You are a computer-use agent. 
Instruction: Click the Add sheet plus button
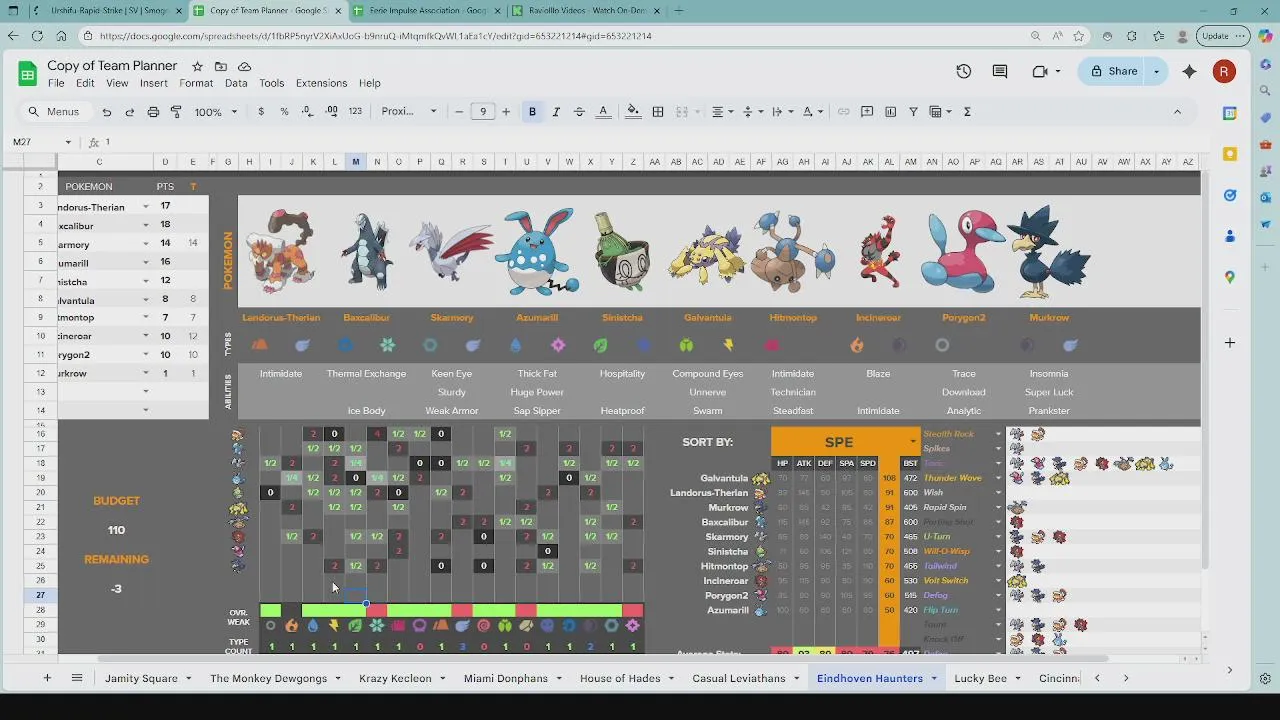(46, 678)
